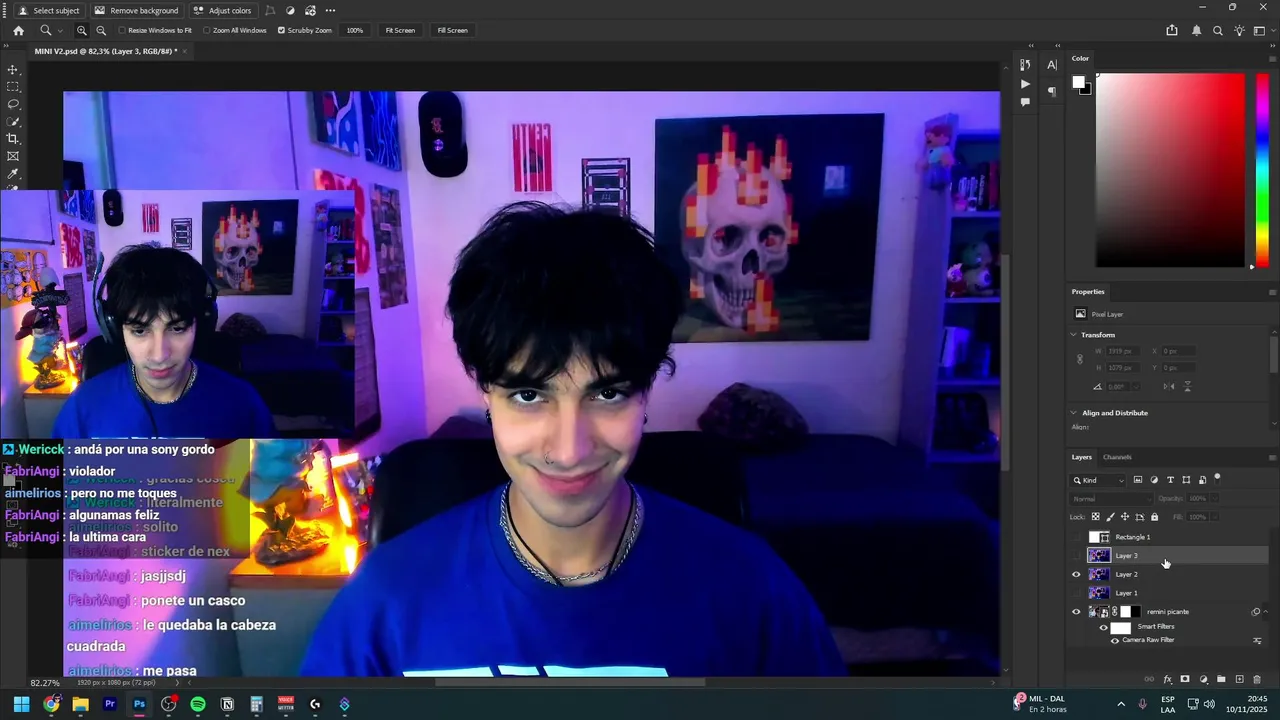Activate Zoom In mode button
This screenshot has height=720, width=1280.
pyautogui.click(x=82, y=30)
